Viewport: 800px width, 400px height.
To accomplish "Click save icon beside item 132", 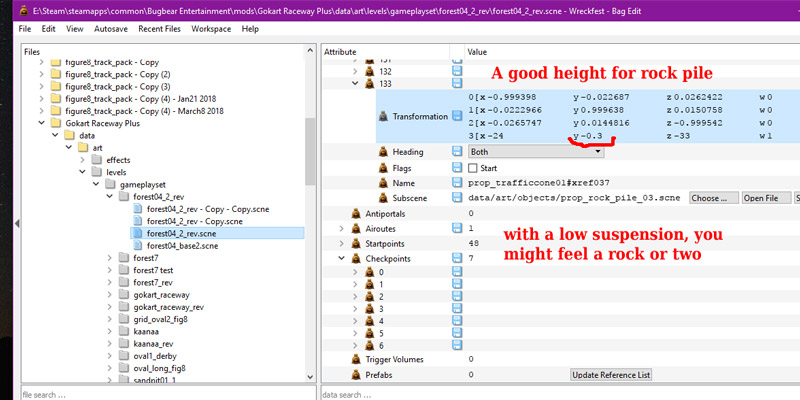I will [457, 71].
